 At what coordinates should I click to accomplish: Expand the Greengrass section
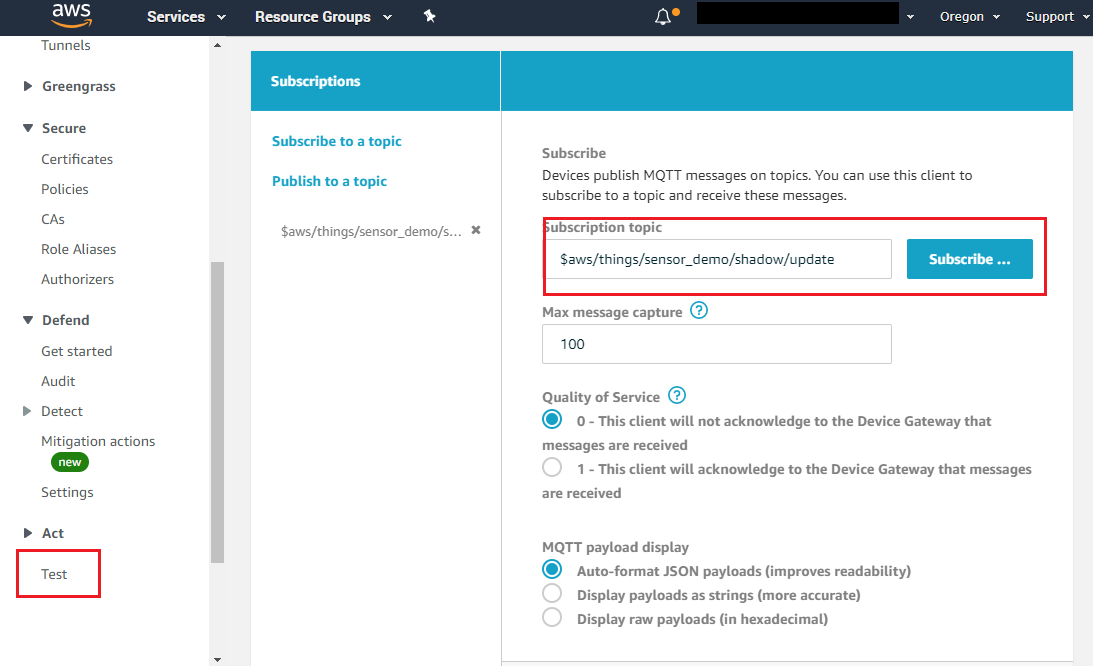[28, 86]
